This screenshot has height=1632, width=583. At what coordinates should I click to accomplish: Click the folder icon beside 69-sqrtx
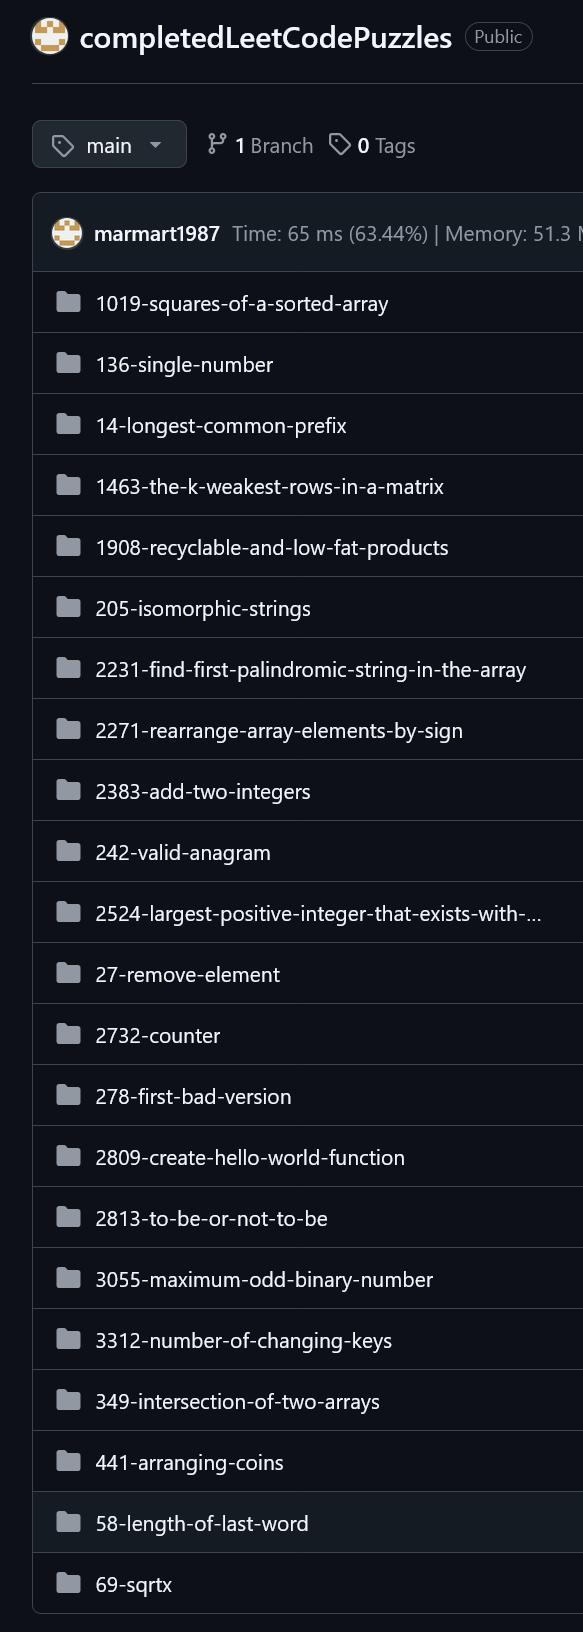click(x=68, y=1583)
